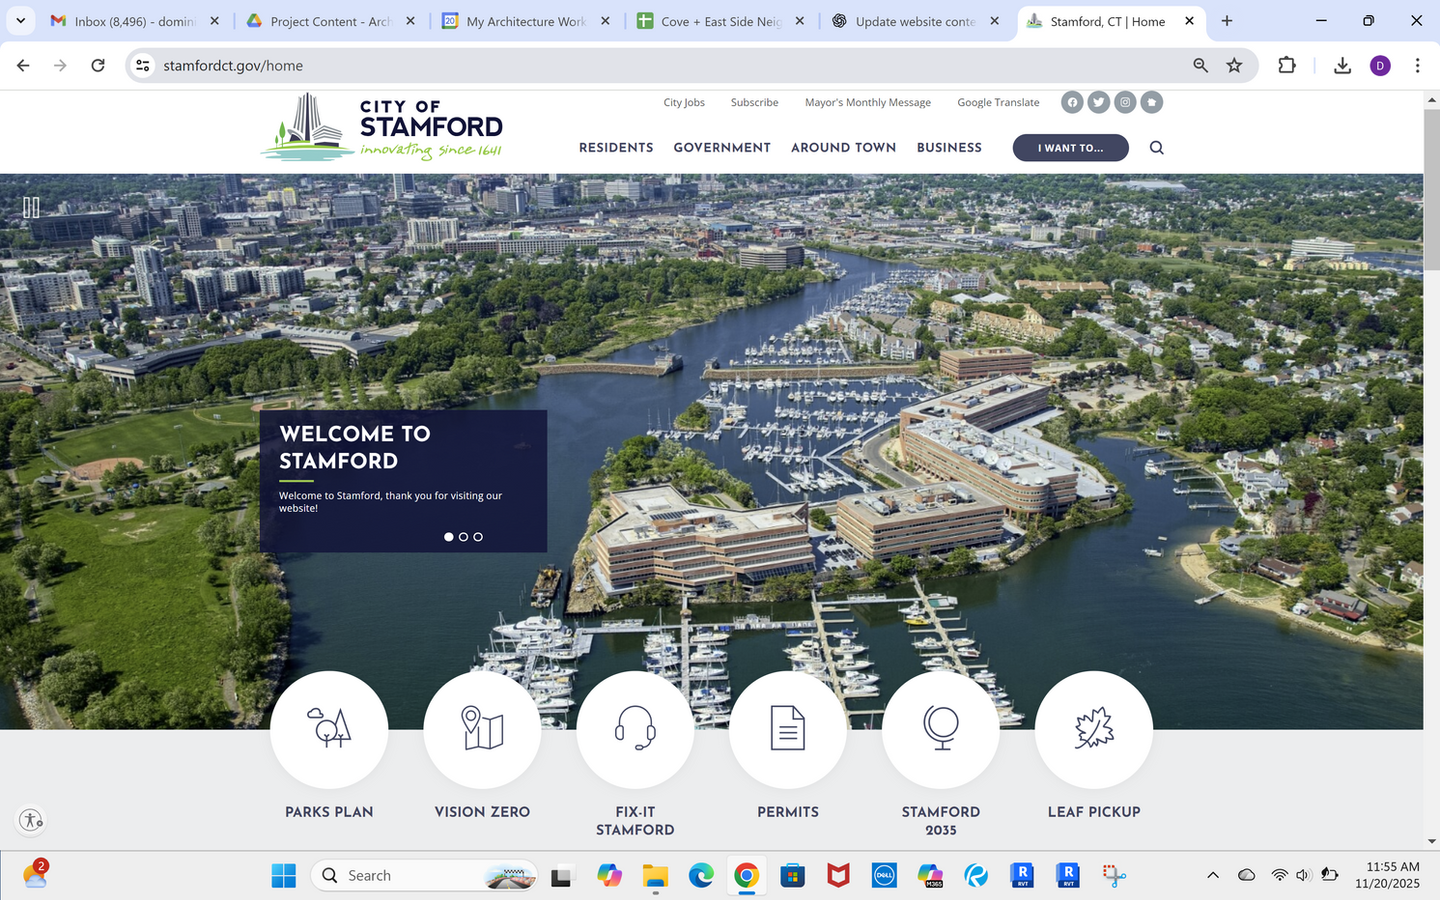Open the city's Facebook page icon
Image resolution: width=1440 pixels, height=900 pixels.
click(1072, 102)
